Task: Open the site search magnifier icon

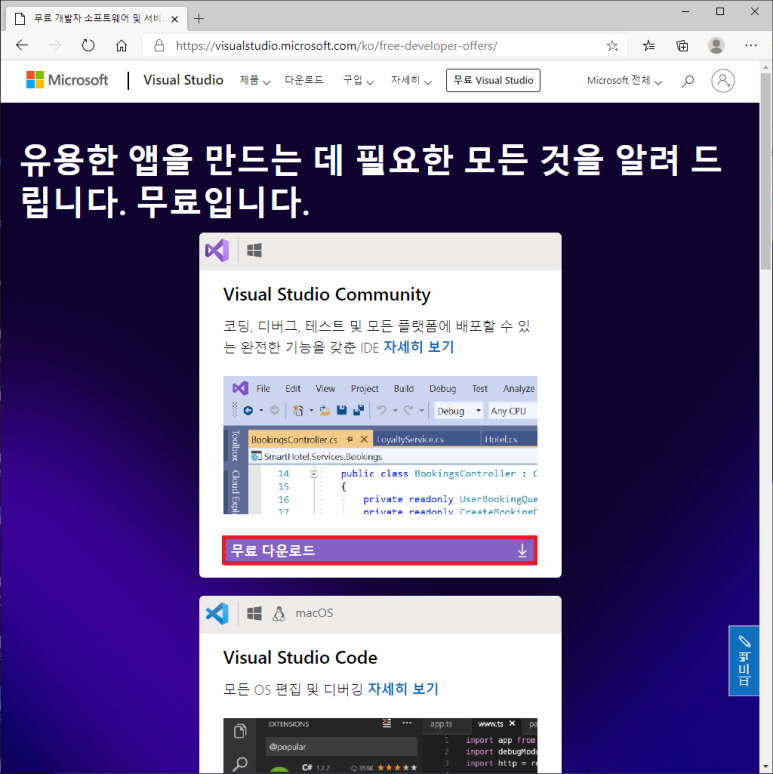Action: [x=688, y=80]
